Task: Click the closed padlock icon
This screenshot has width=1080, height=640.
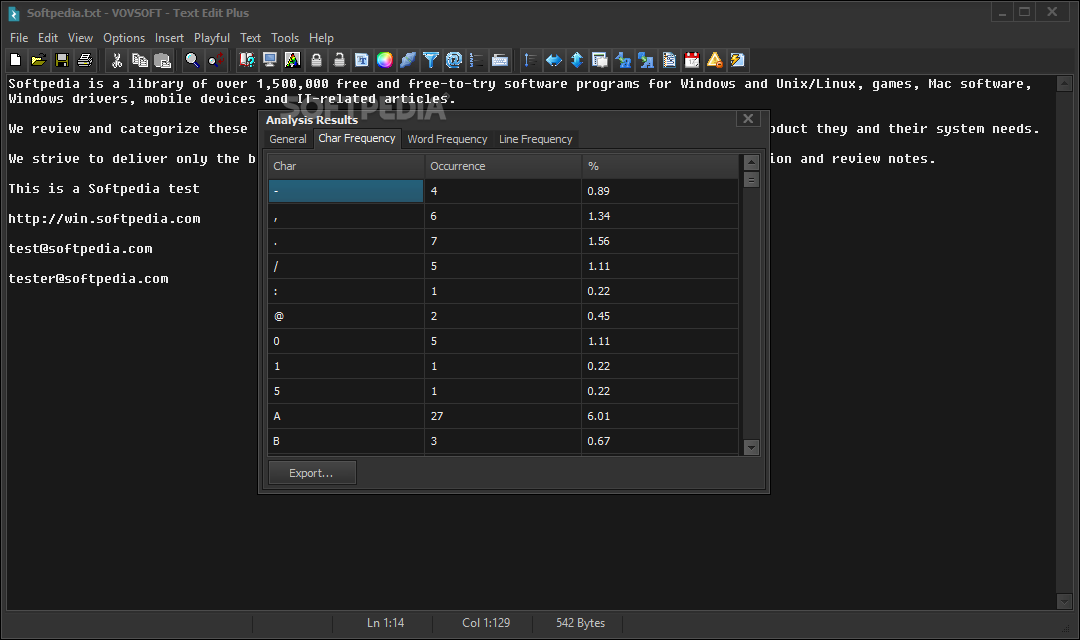Action: tap(316, 60)
